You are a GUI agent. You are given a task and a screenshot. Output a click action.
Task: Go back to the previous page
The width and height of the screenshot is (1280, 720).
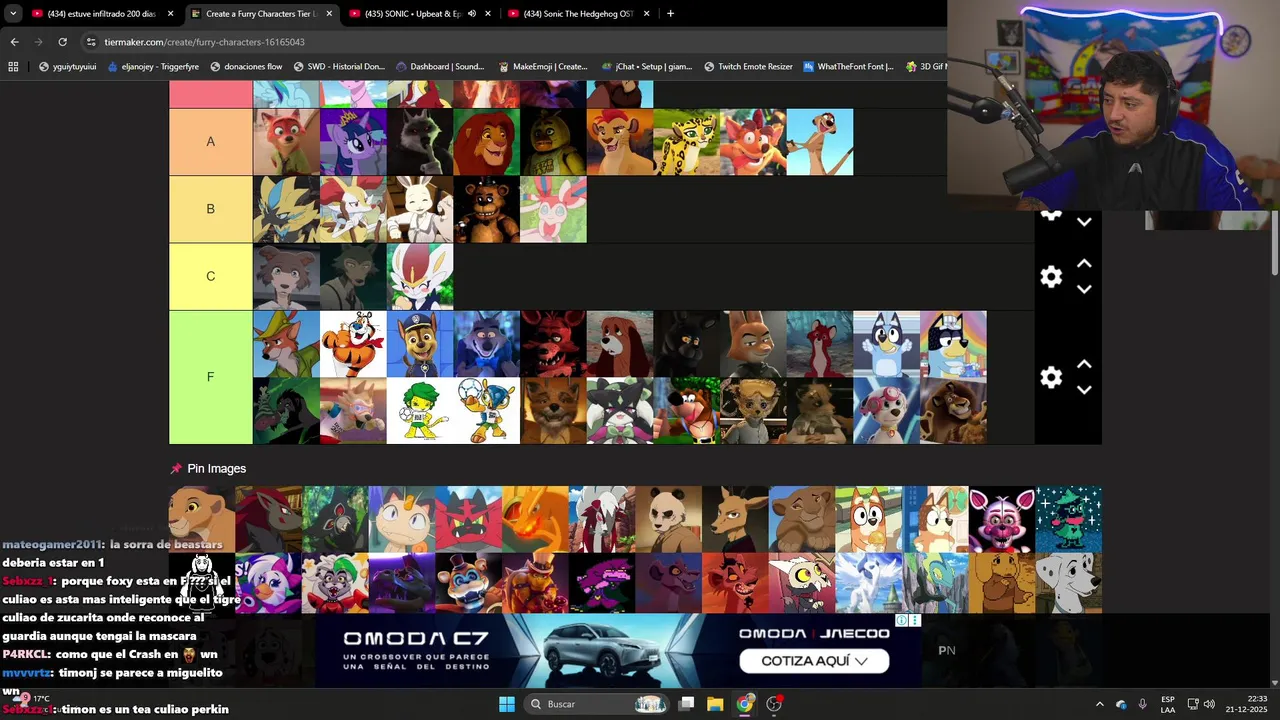14,42
